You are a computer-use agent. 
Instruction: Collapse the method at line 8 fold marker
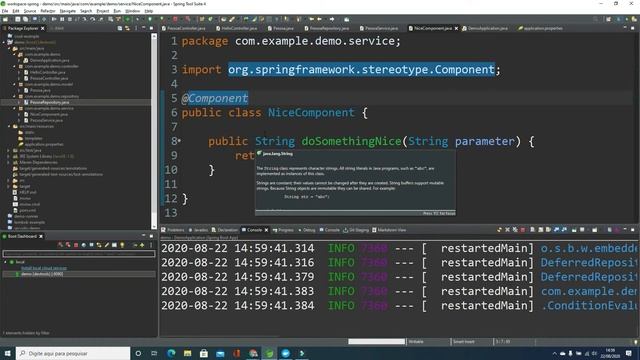click(179, 141)
